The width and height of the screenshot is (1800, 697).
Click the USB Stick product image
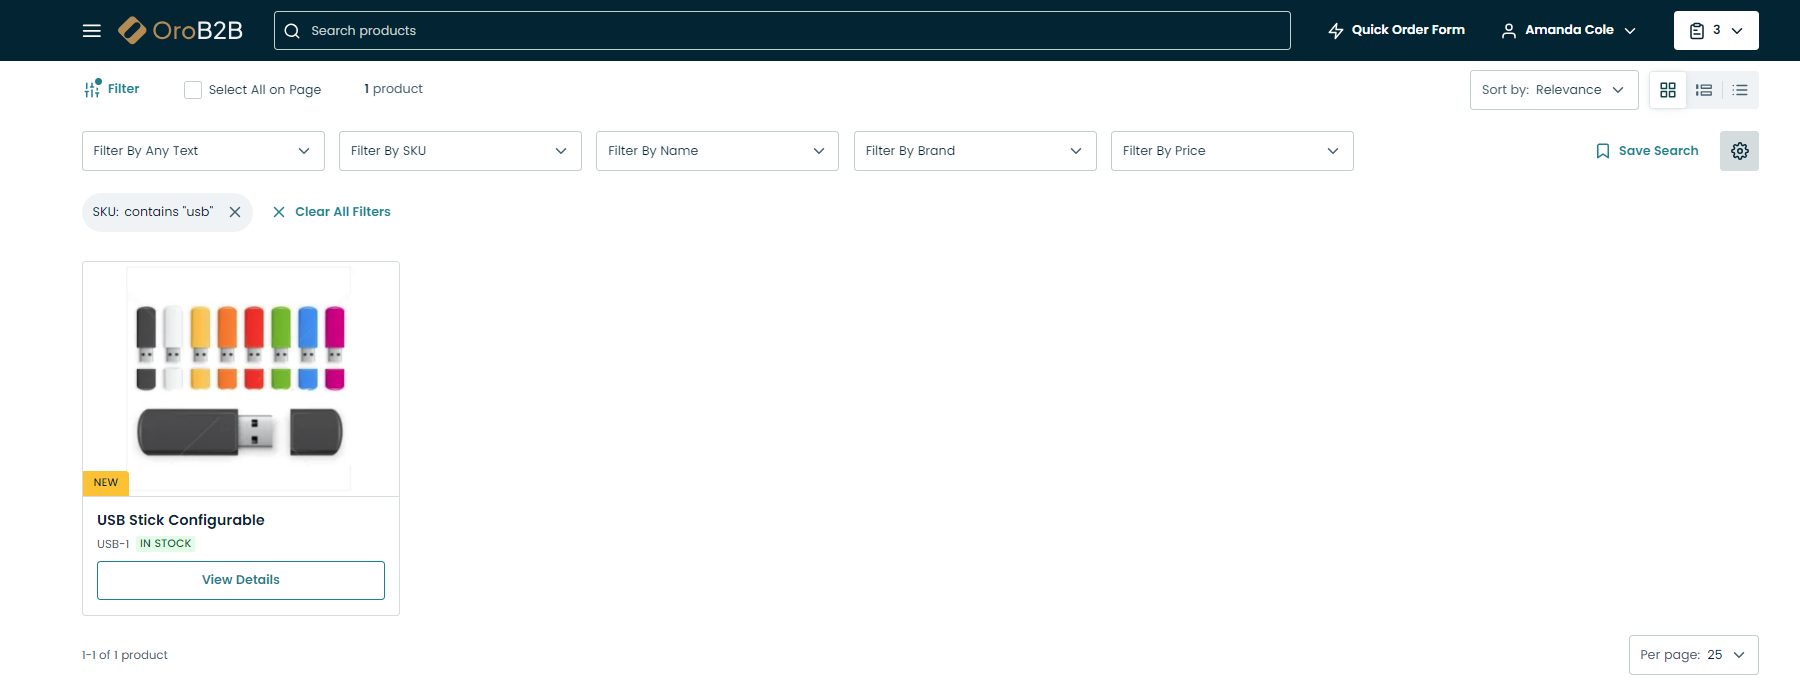coord(241,378)
